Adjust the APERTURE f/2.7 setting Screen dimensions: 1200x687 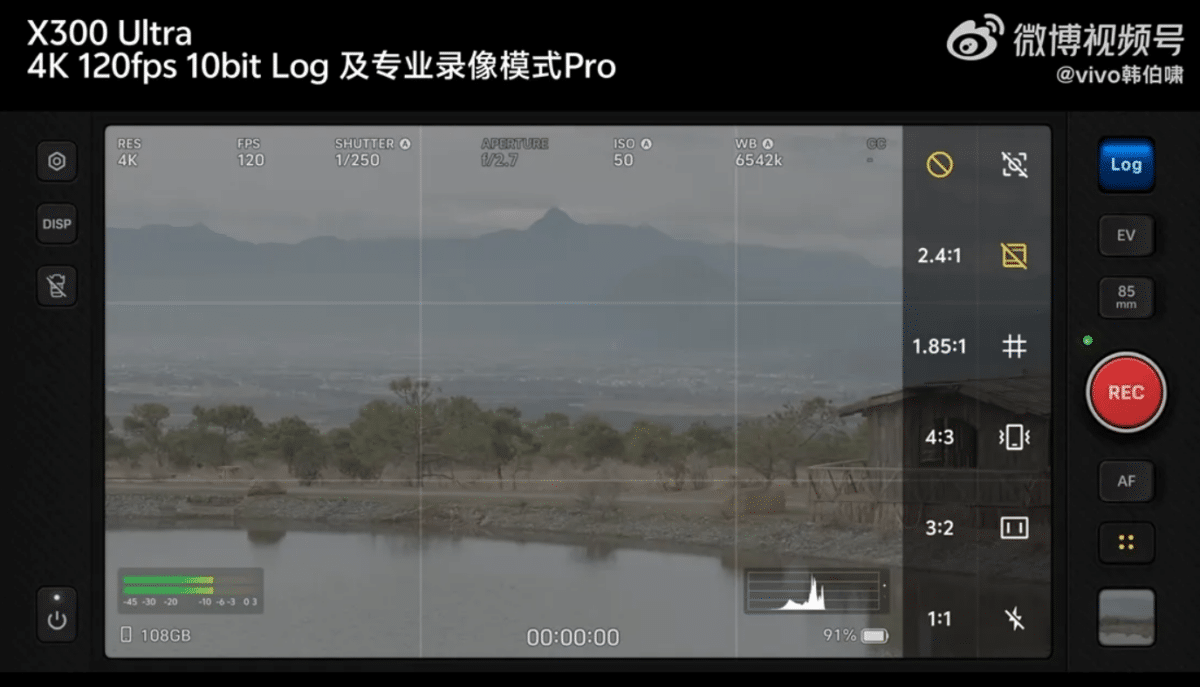tap(514, 152)
